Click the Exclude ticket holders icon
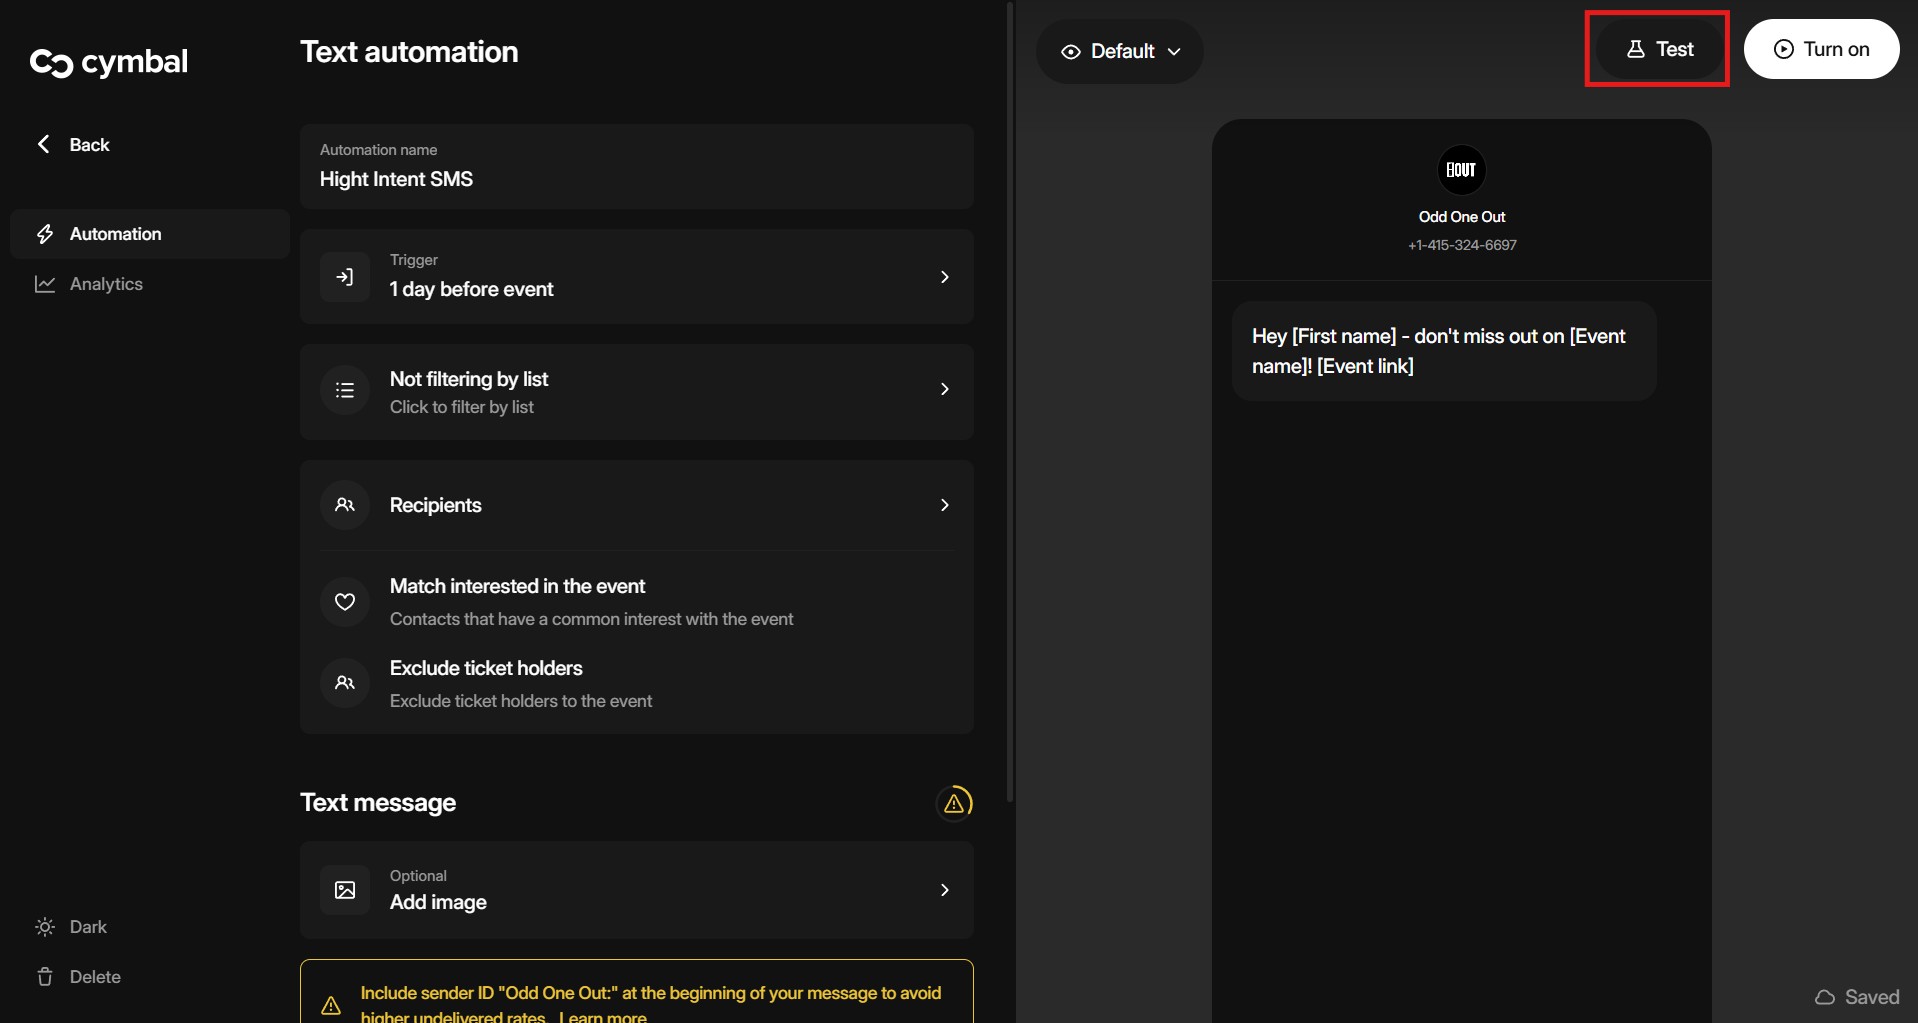 (345, 683)
